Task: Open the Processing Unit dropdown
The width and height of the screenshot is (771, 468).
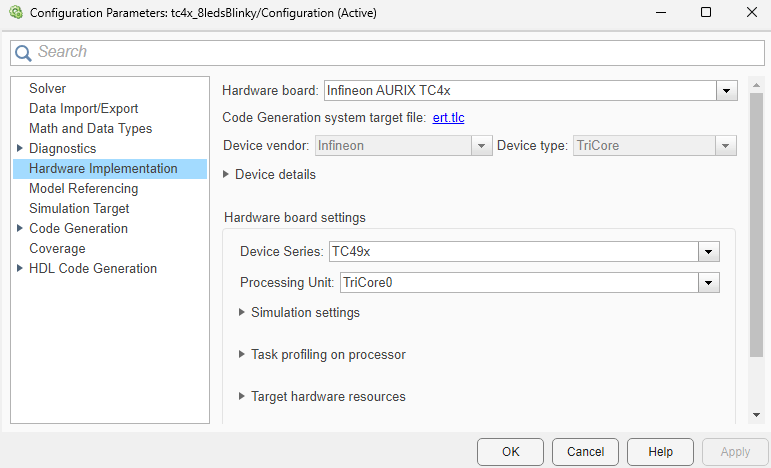Action: coord(710,283)
